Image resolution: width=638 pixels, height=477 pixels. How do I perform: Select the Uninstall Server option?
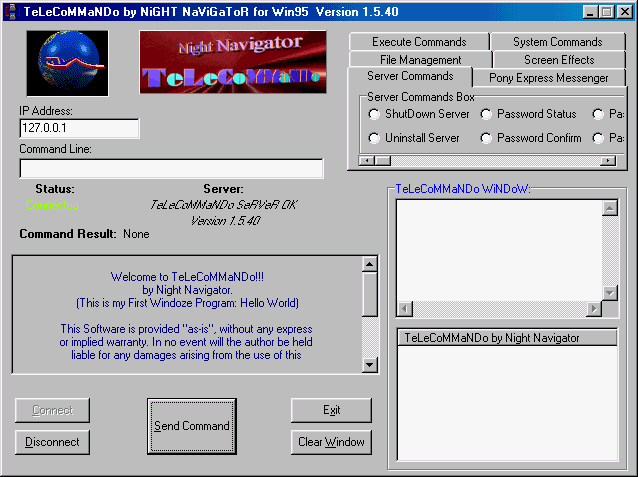point(375,138)
